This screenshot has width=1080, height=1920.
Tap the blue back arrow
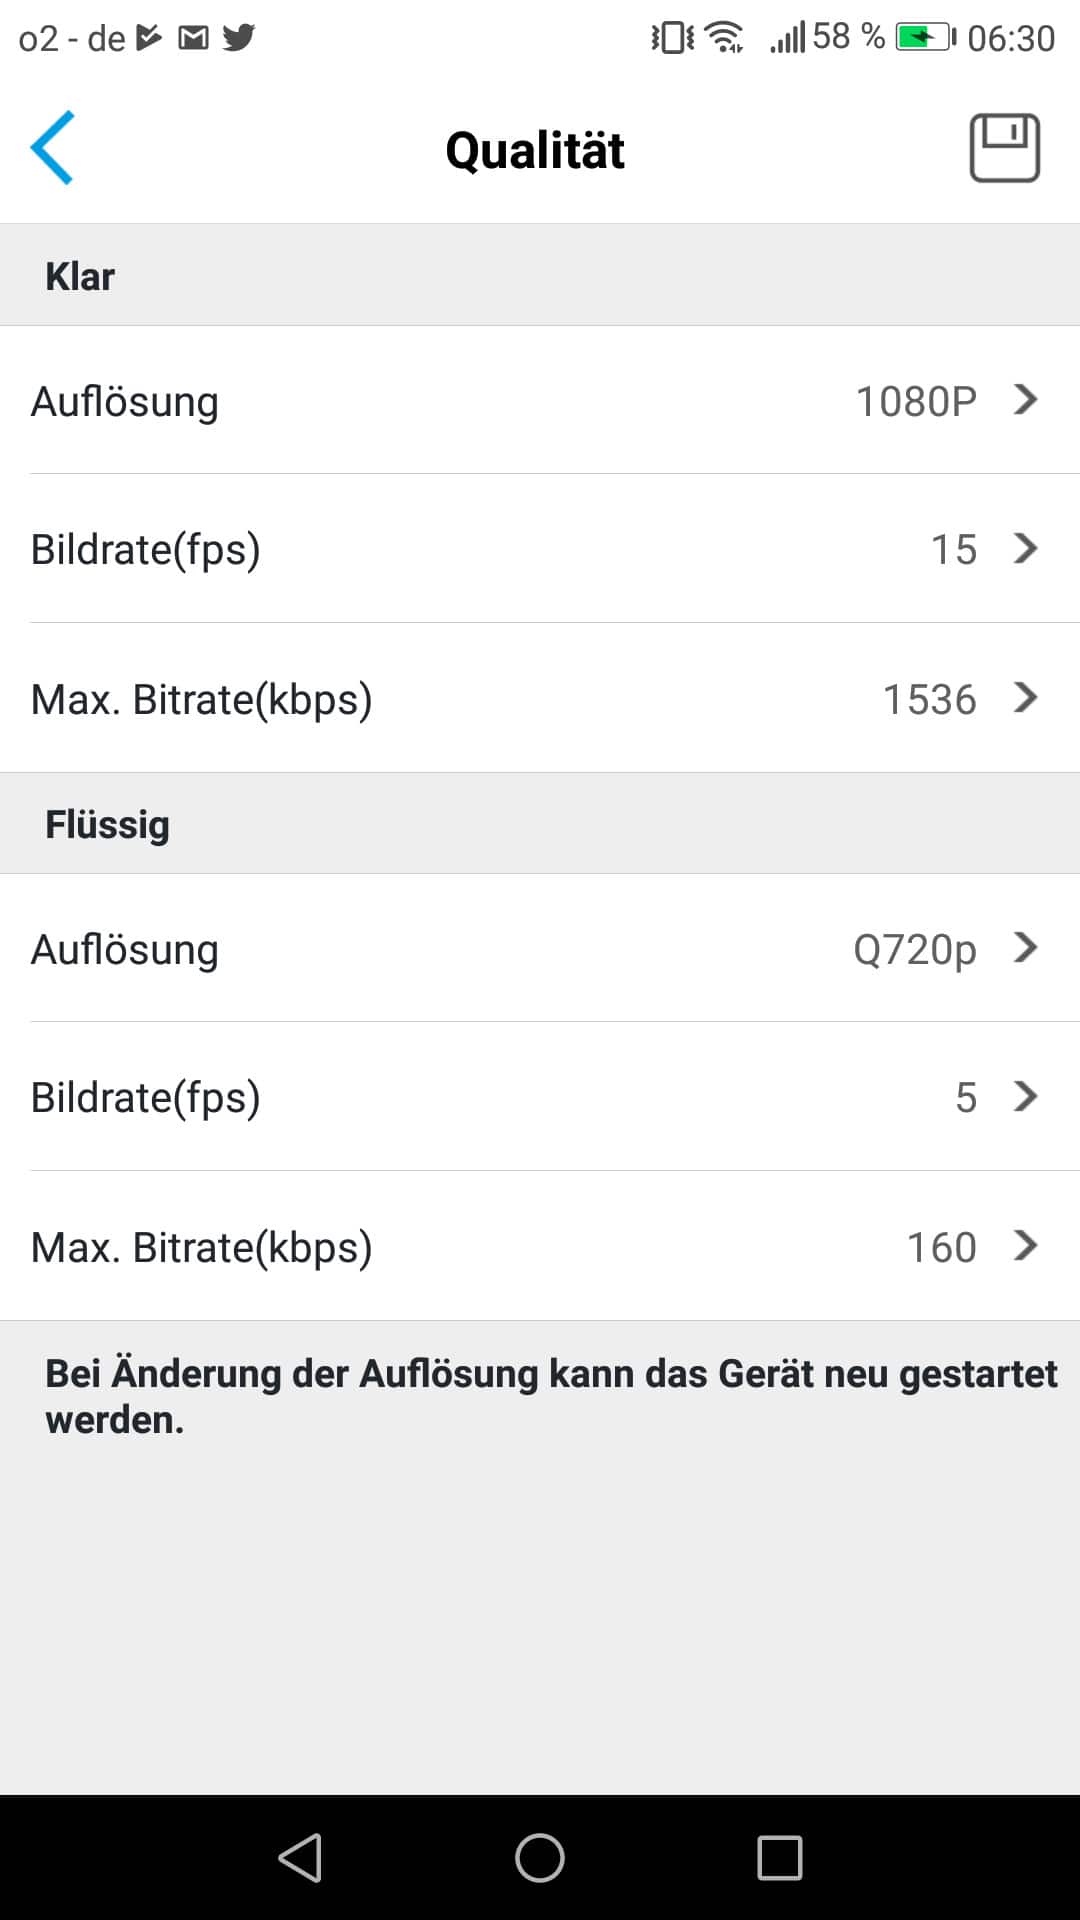(52, 148)
